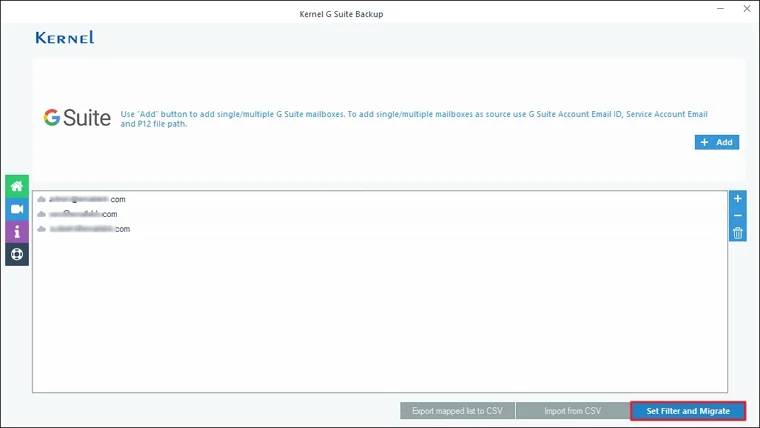Click the Kernel logo at top left
760x428 pixels.
click(x=64, y=38)
